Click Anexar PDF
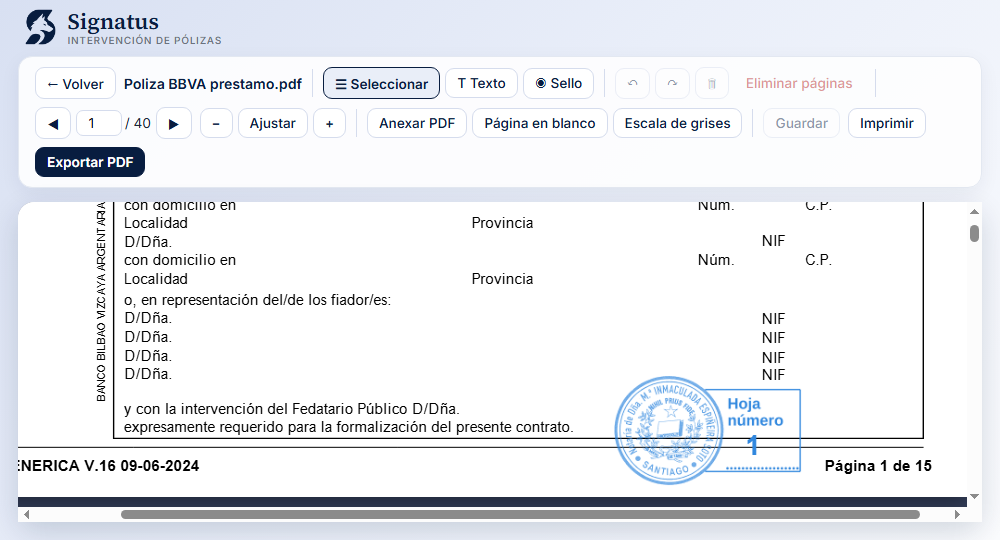 point(417,124)
